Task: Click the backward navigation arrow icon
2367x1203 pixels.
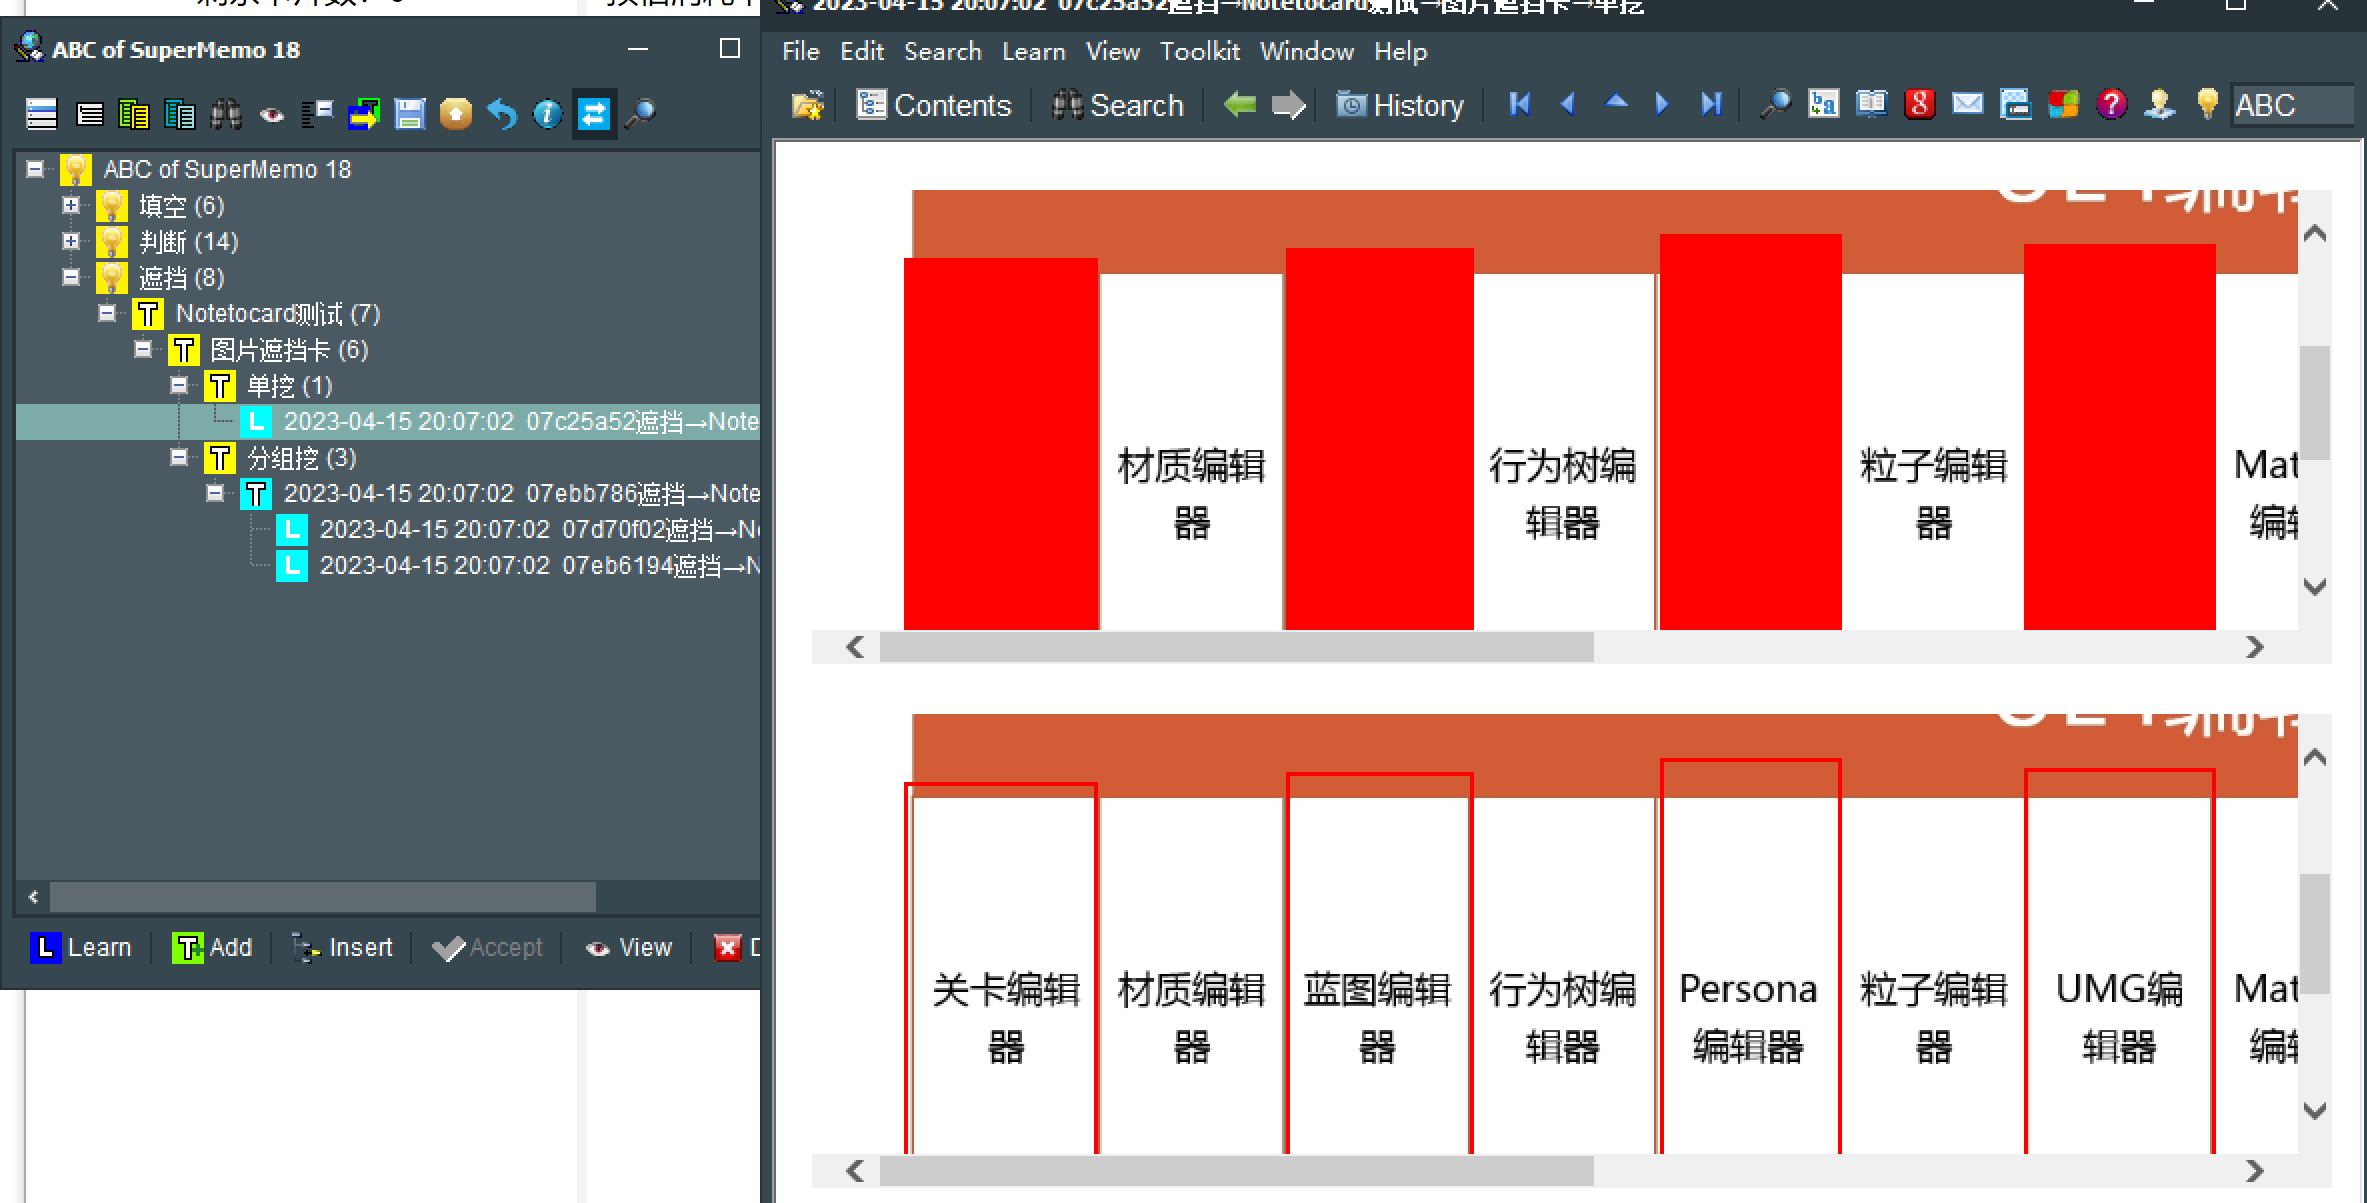Action: (x=1241, y=104)
